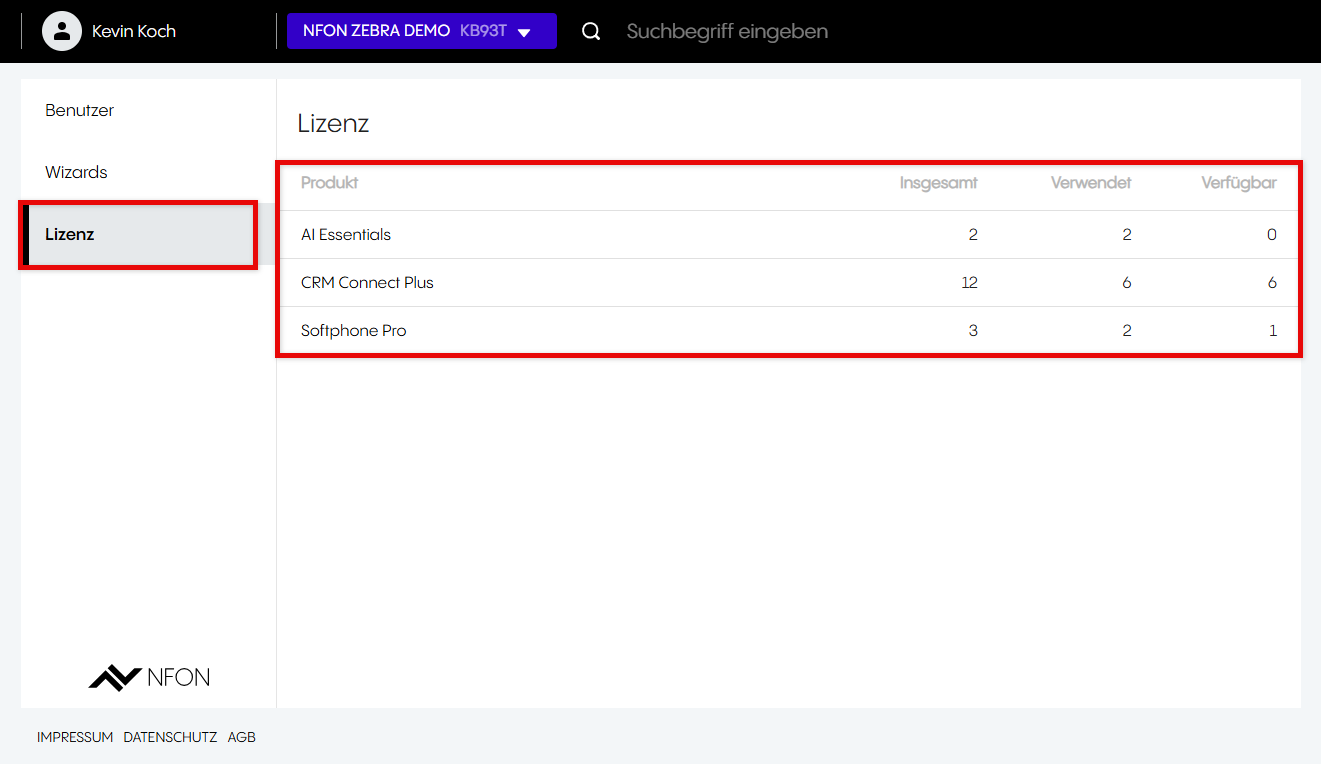Open the Datenschutz footer link

[x=170, y=737]
